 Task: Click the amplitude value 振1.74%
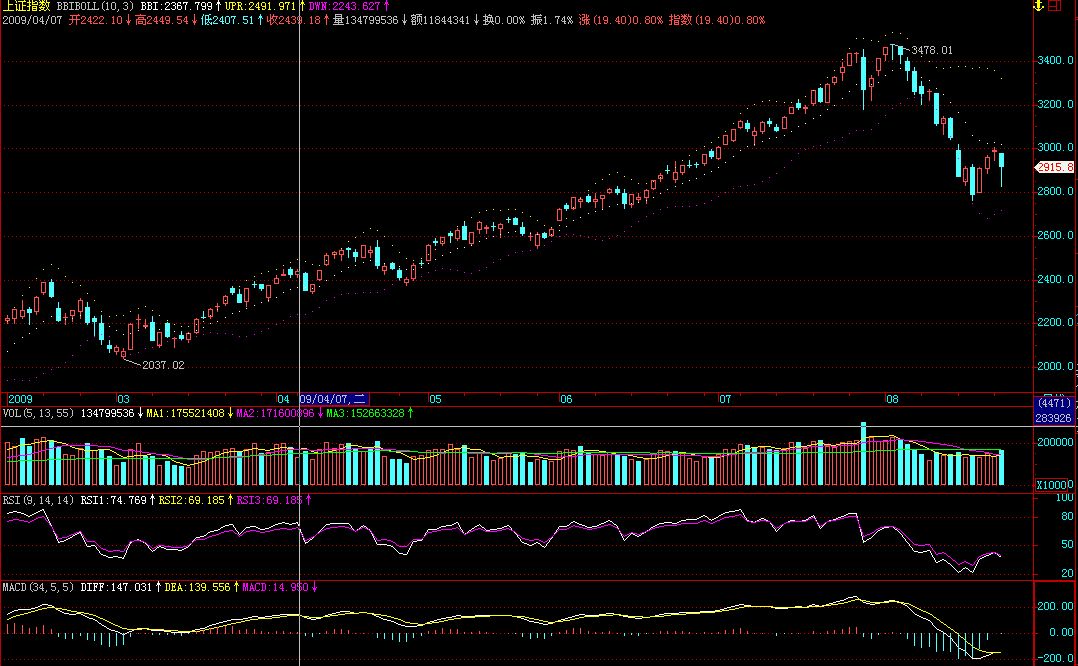[551, 21]
